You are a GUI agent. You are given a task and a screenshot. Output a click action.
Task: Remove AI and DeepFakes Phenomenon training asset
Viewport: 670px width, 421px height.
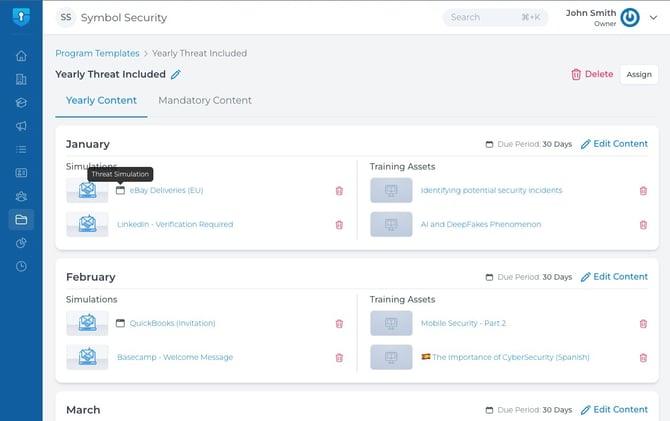click(x=643, y=224)
